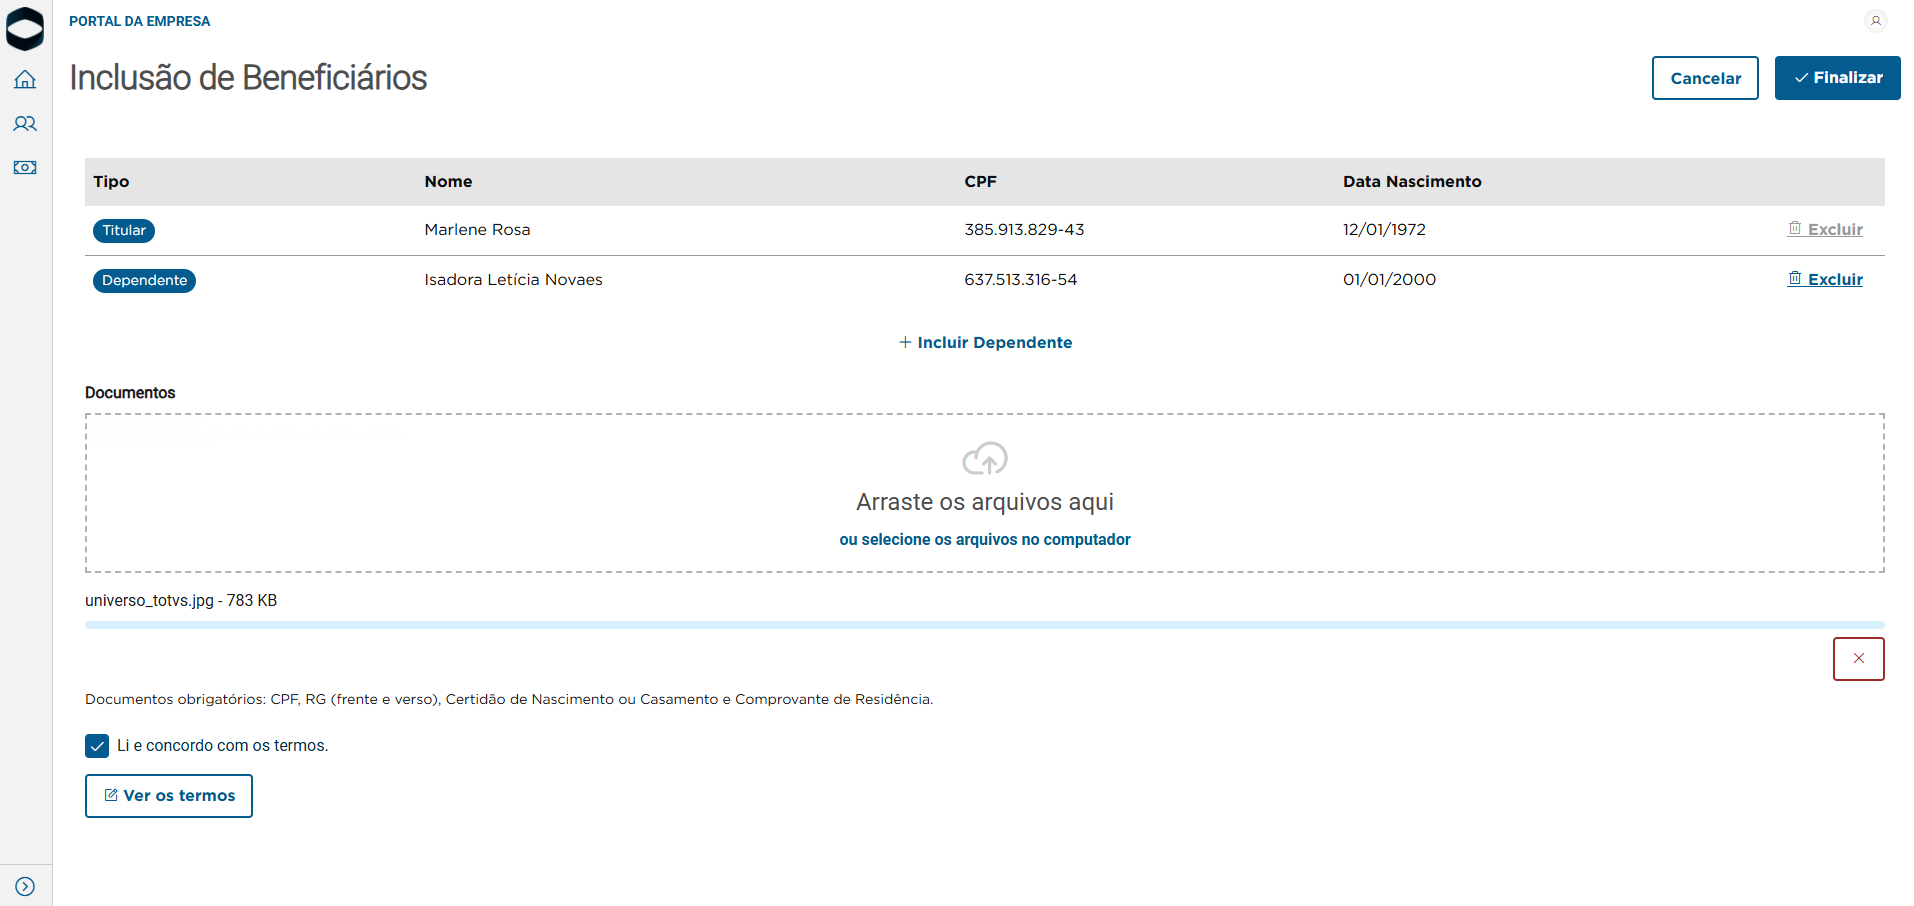1914x906 pixels.
Task: Open Ver os termos
Action: coord(169,796)
